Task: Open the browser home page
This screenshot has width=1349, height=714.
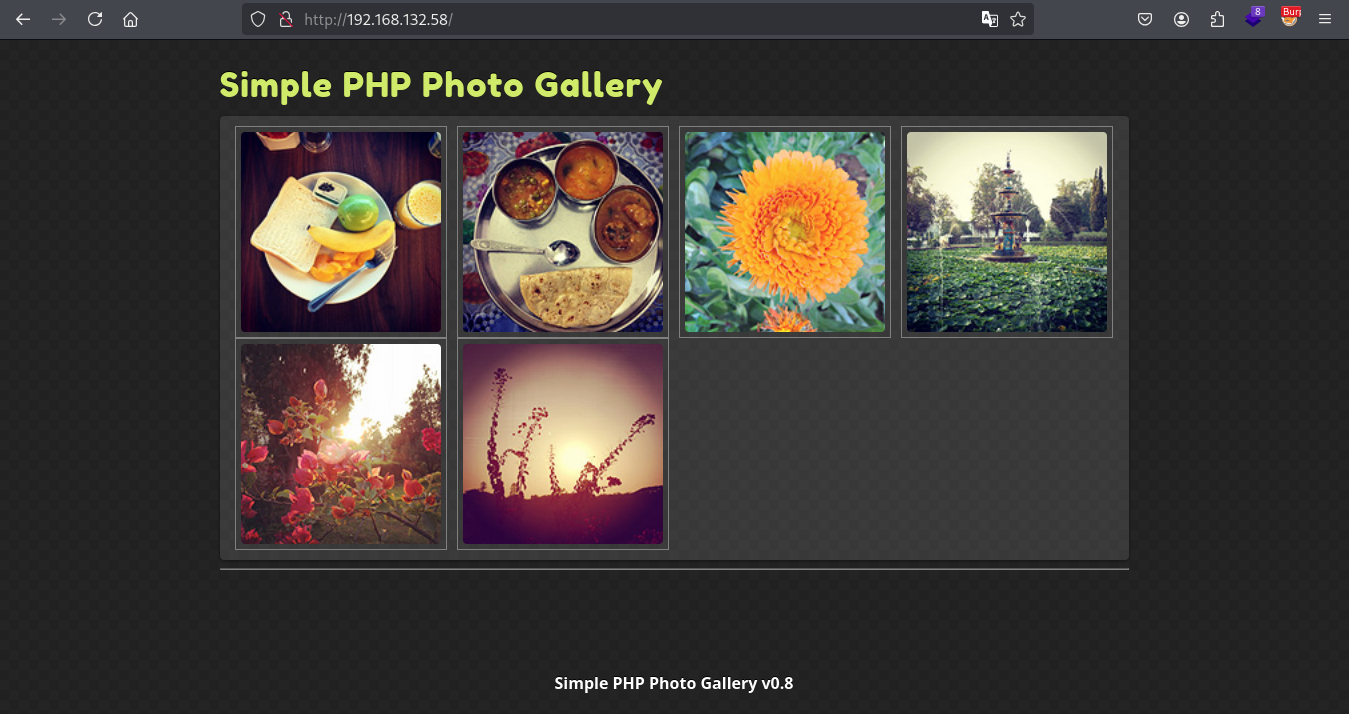Action: tap(130, 19)
